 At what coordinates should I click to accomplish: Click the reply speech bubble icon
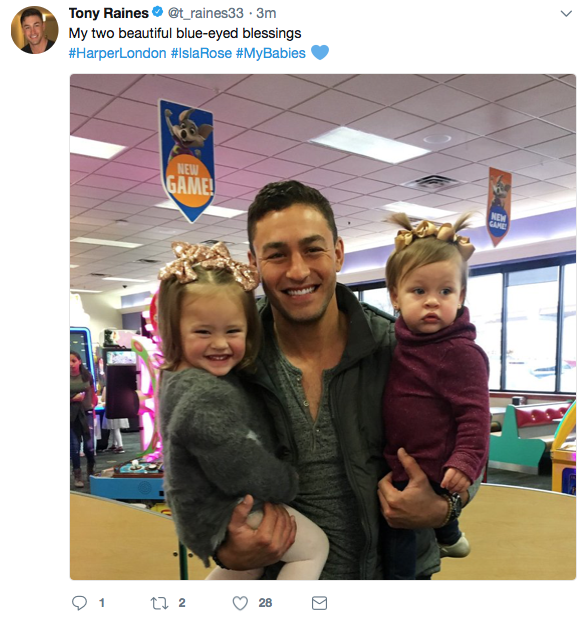click(x=79, y=603)
